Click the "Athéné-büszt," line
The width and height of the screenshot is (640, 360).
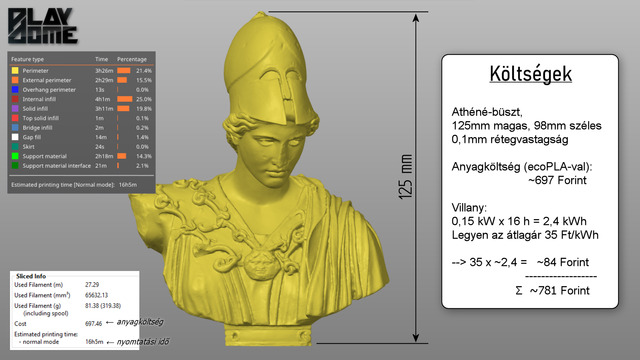click(487, 112)
